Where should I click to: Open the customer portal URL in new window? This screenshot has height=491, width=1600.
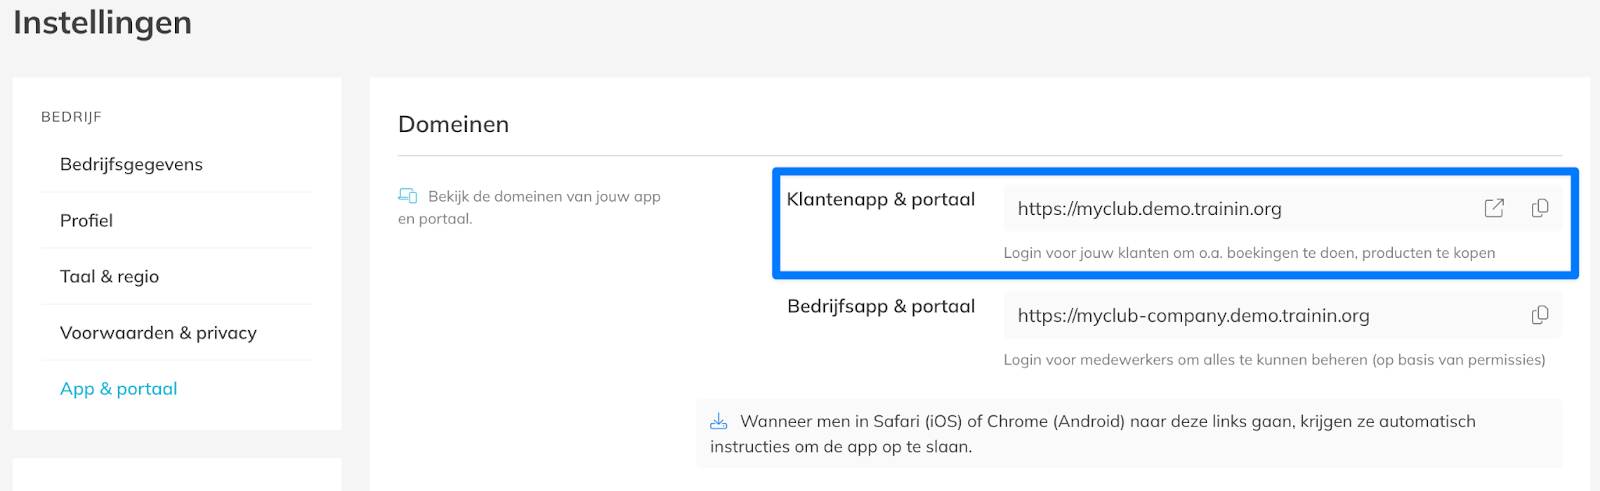coord(1494,208)
